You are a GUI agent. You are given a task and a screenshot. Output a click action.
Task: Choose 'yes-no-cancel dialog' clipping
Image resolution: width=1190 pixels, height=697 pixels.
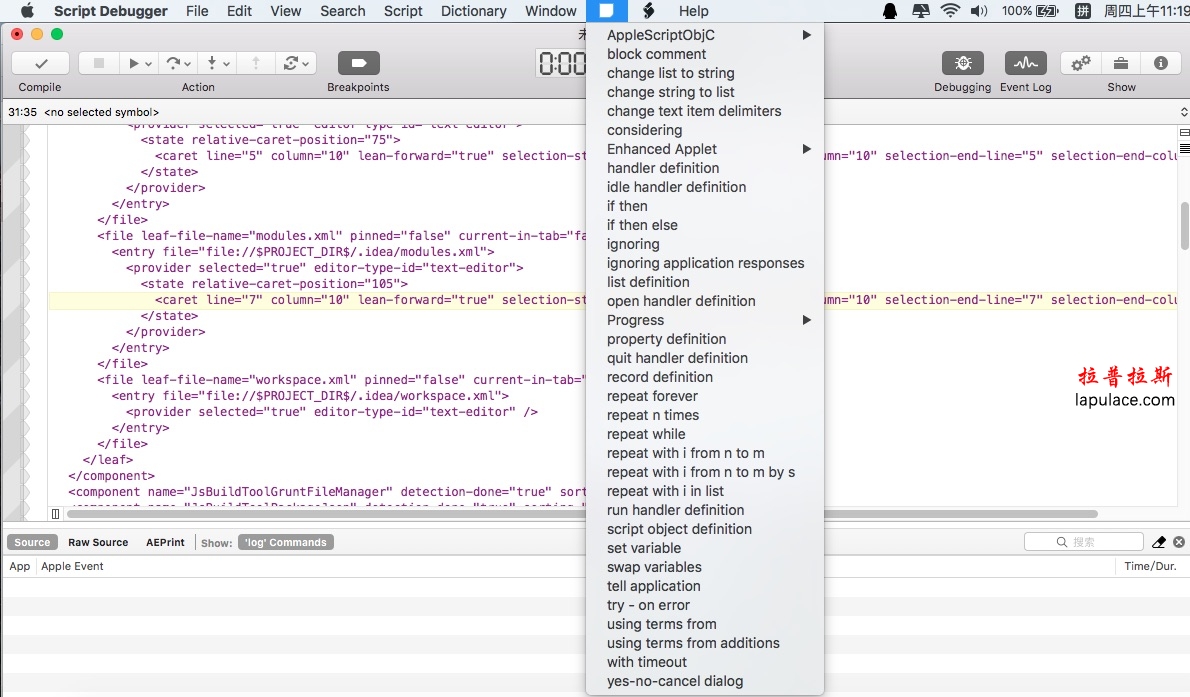(x=705, y=680)
